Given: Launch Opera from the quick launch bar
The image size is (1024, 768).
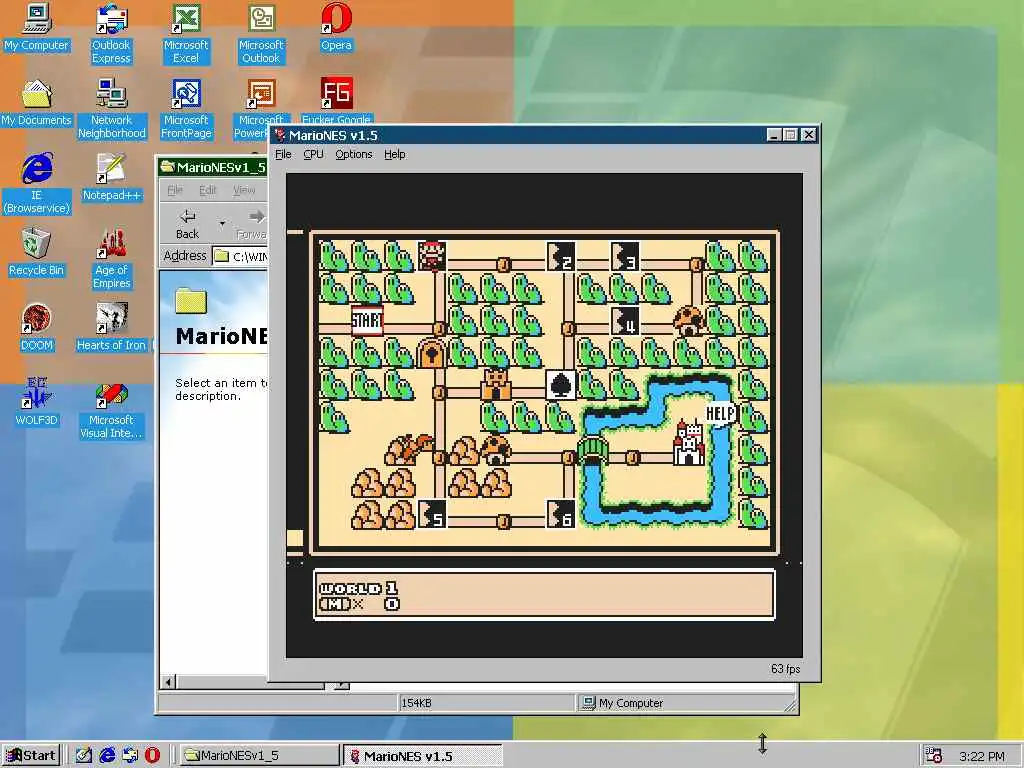Looking at the screenshot, I should pos(152,755).
